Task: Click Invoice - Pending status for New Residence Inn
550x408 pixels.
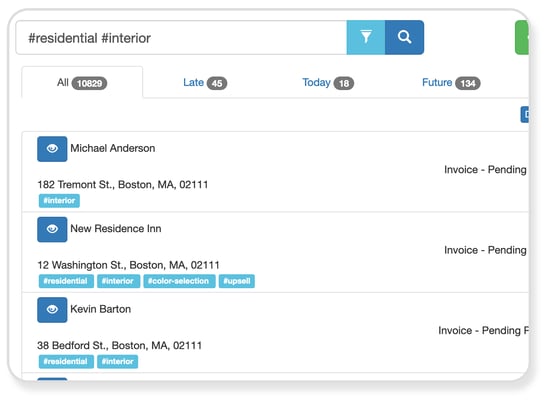Action: (x=485, y=250)
